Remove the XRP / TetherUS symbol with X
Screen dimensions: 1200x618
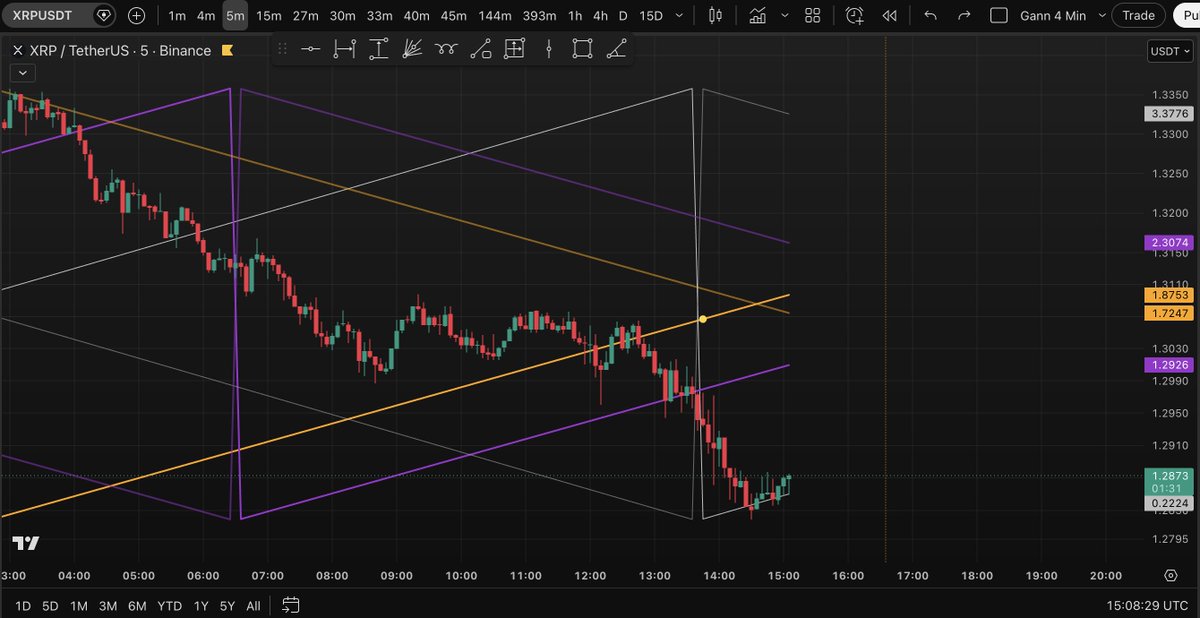click(x=17, y=50)
